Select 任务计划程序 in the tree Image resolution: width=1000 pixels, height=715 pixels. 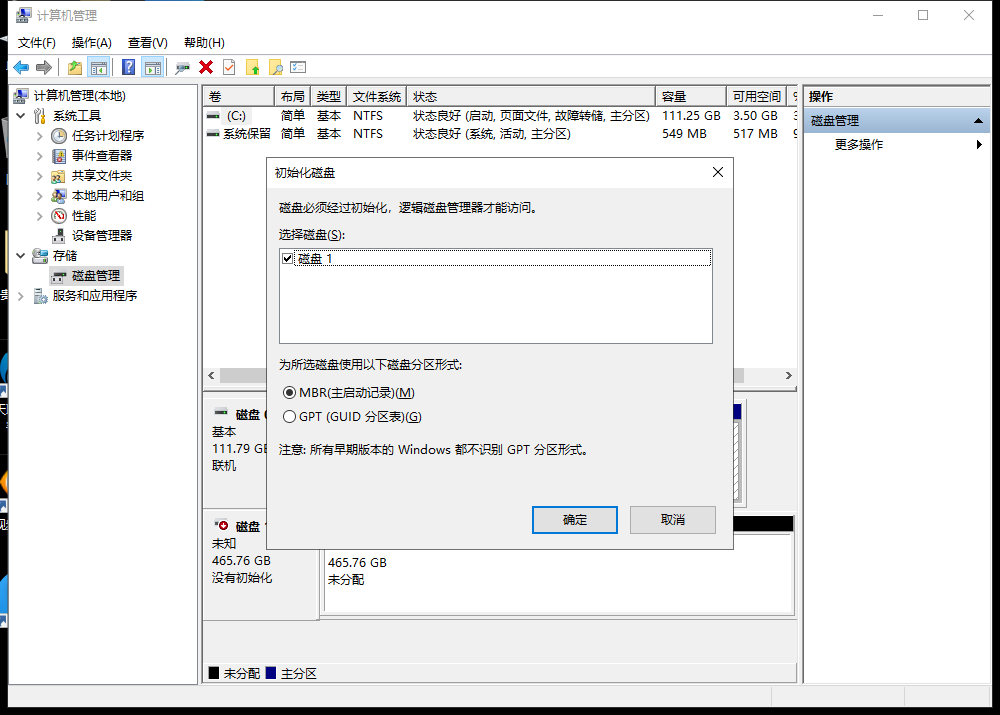pyautogui.click(x=108, y=135)
